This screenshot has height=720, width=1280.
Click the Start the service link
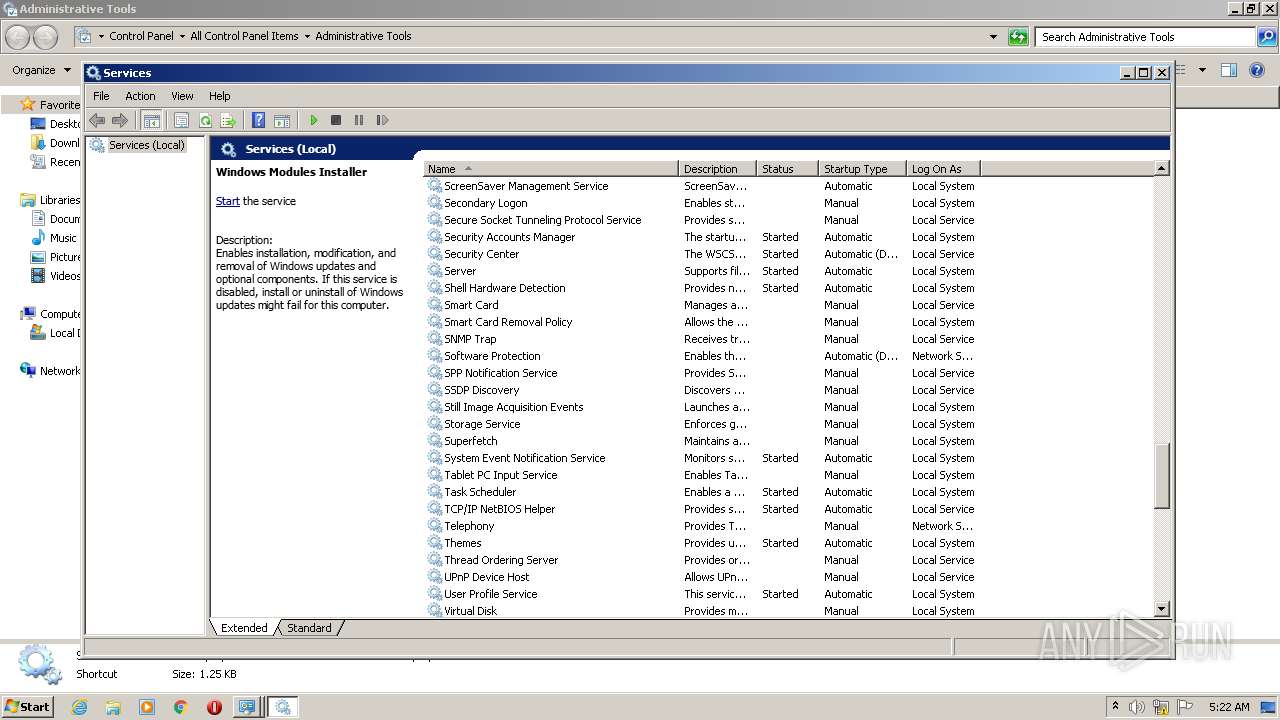[228, 201]
